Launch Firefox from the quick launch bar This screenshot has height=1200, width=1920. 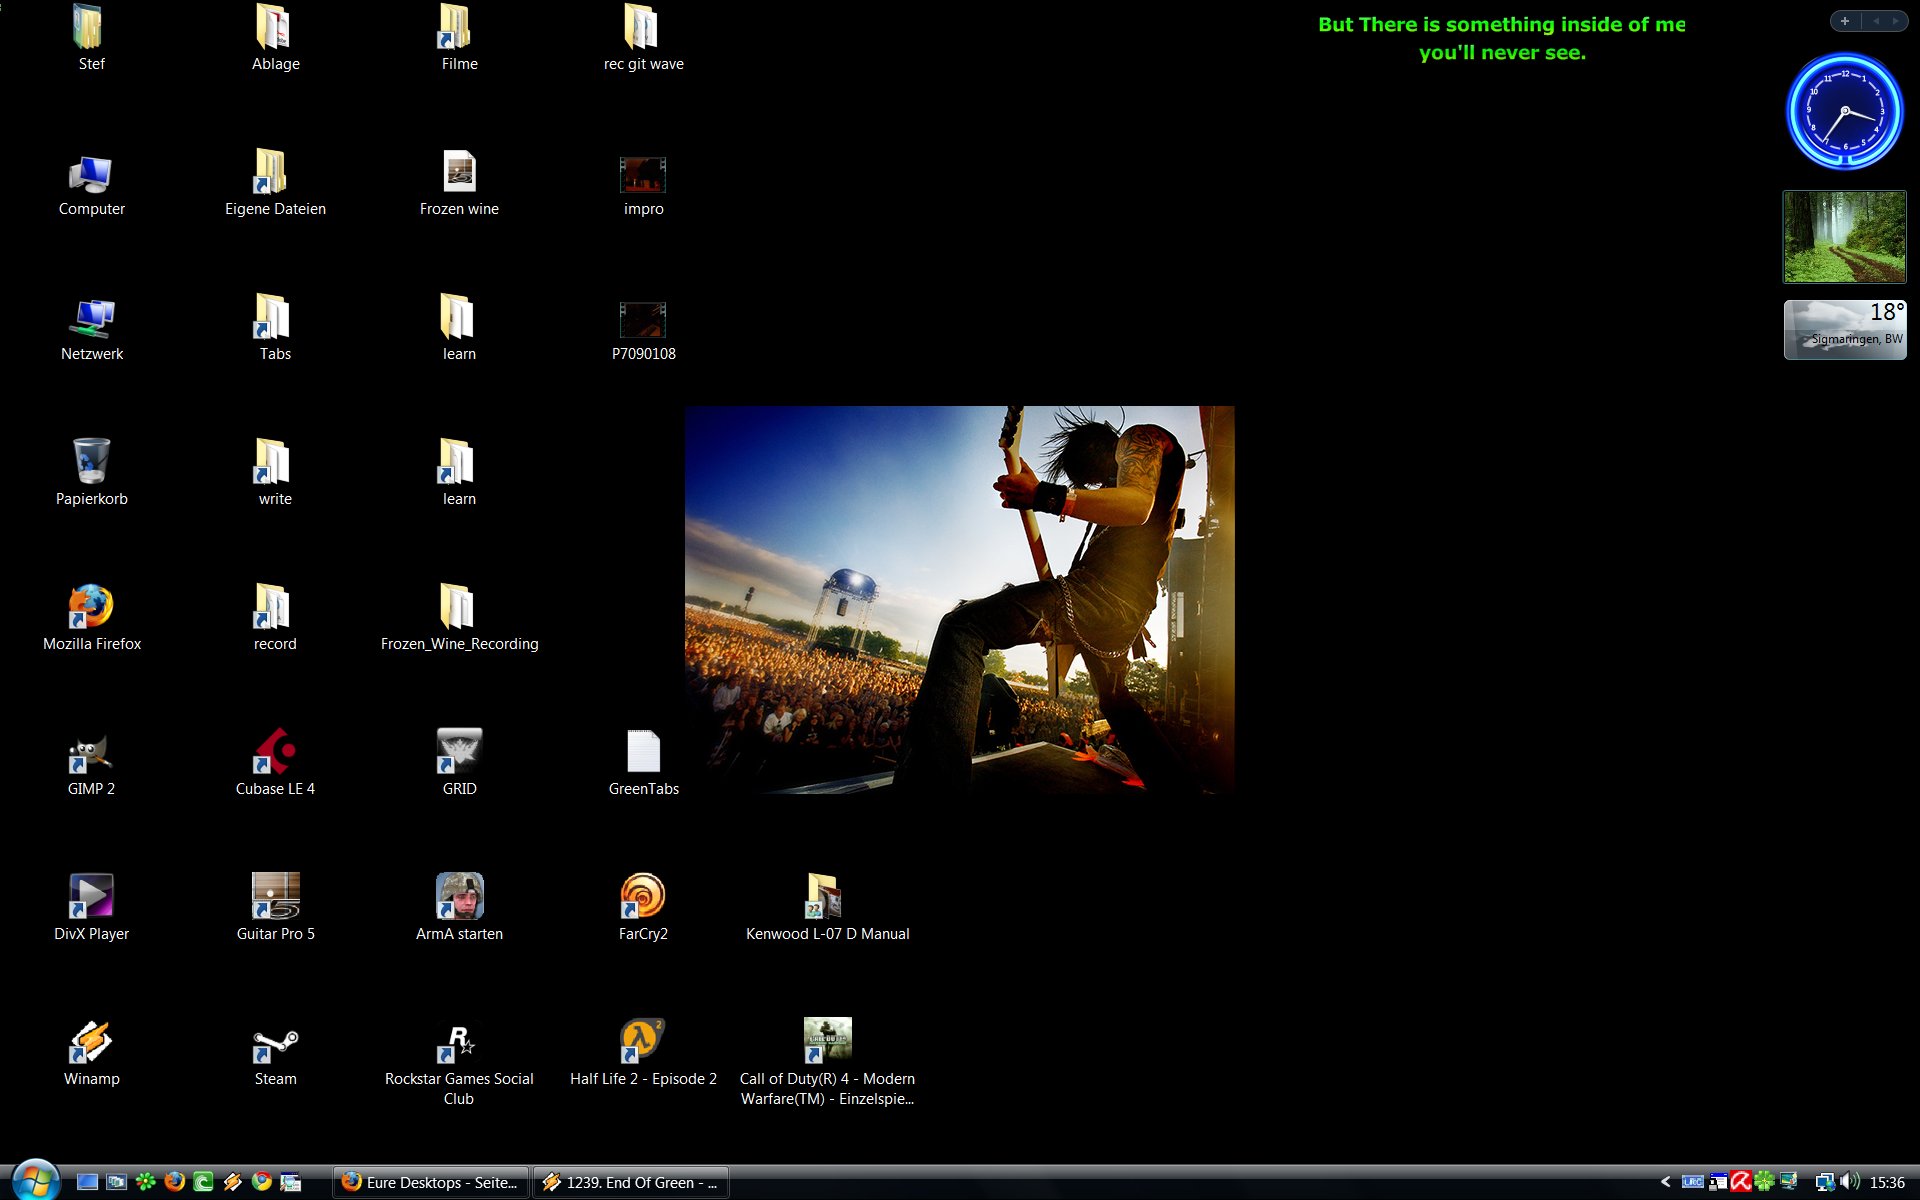(x=174, y=1182)
